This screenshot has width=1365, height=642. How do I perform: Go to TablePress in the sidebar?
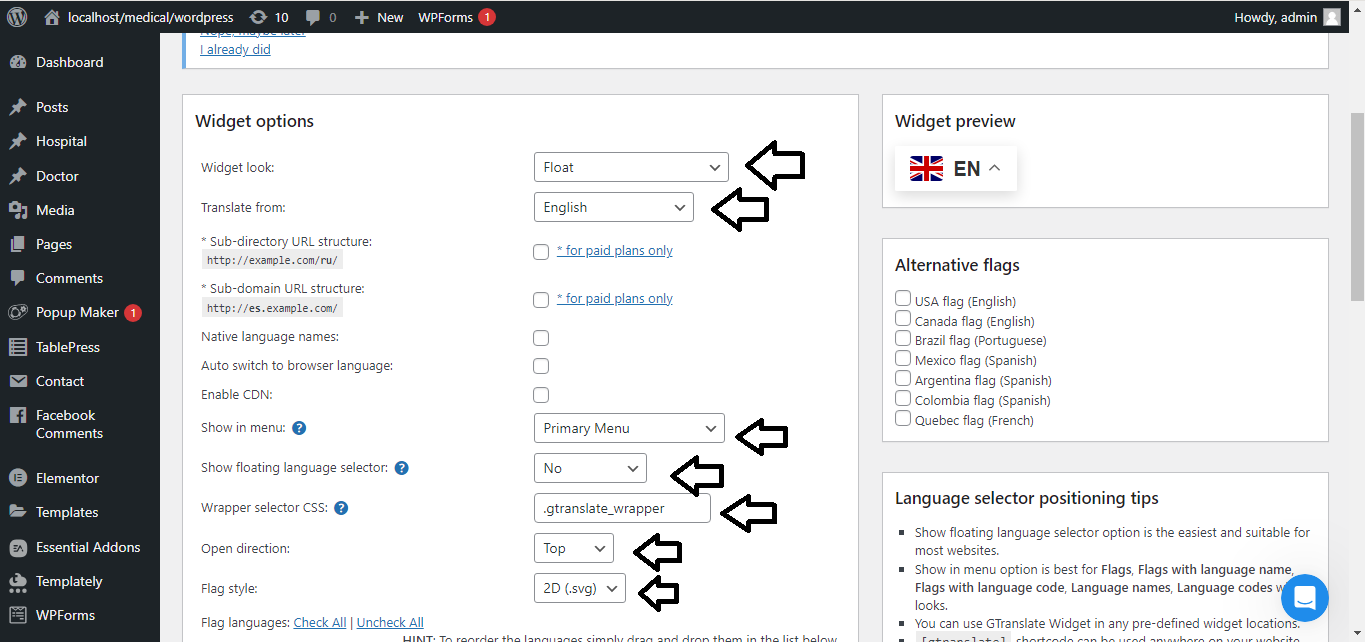coord(68,347)
